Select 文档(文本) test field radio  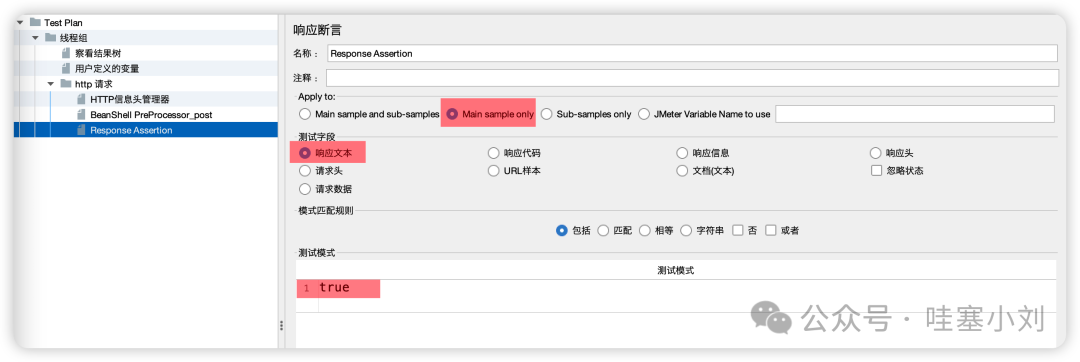click(x=682, y=171)
